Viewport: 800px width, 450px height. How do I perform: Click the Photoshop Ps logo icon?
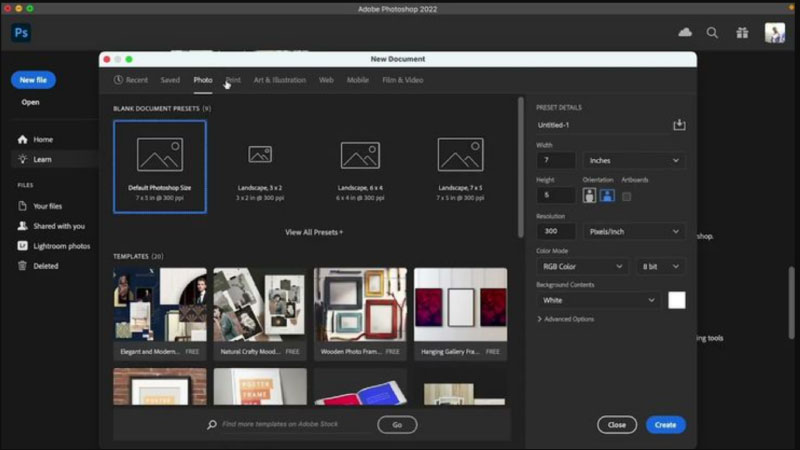coord(21,33)
